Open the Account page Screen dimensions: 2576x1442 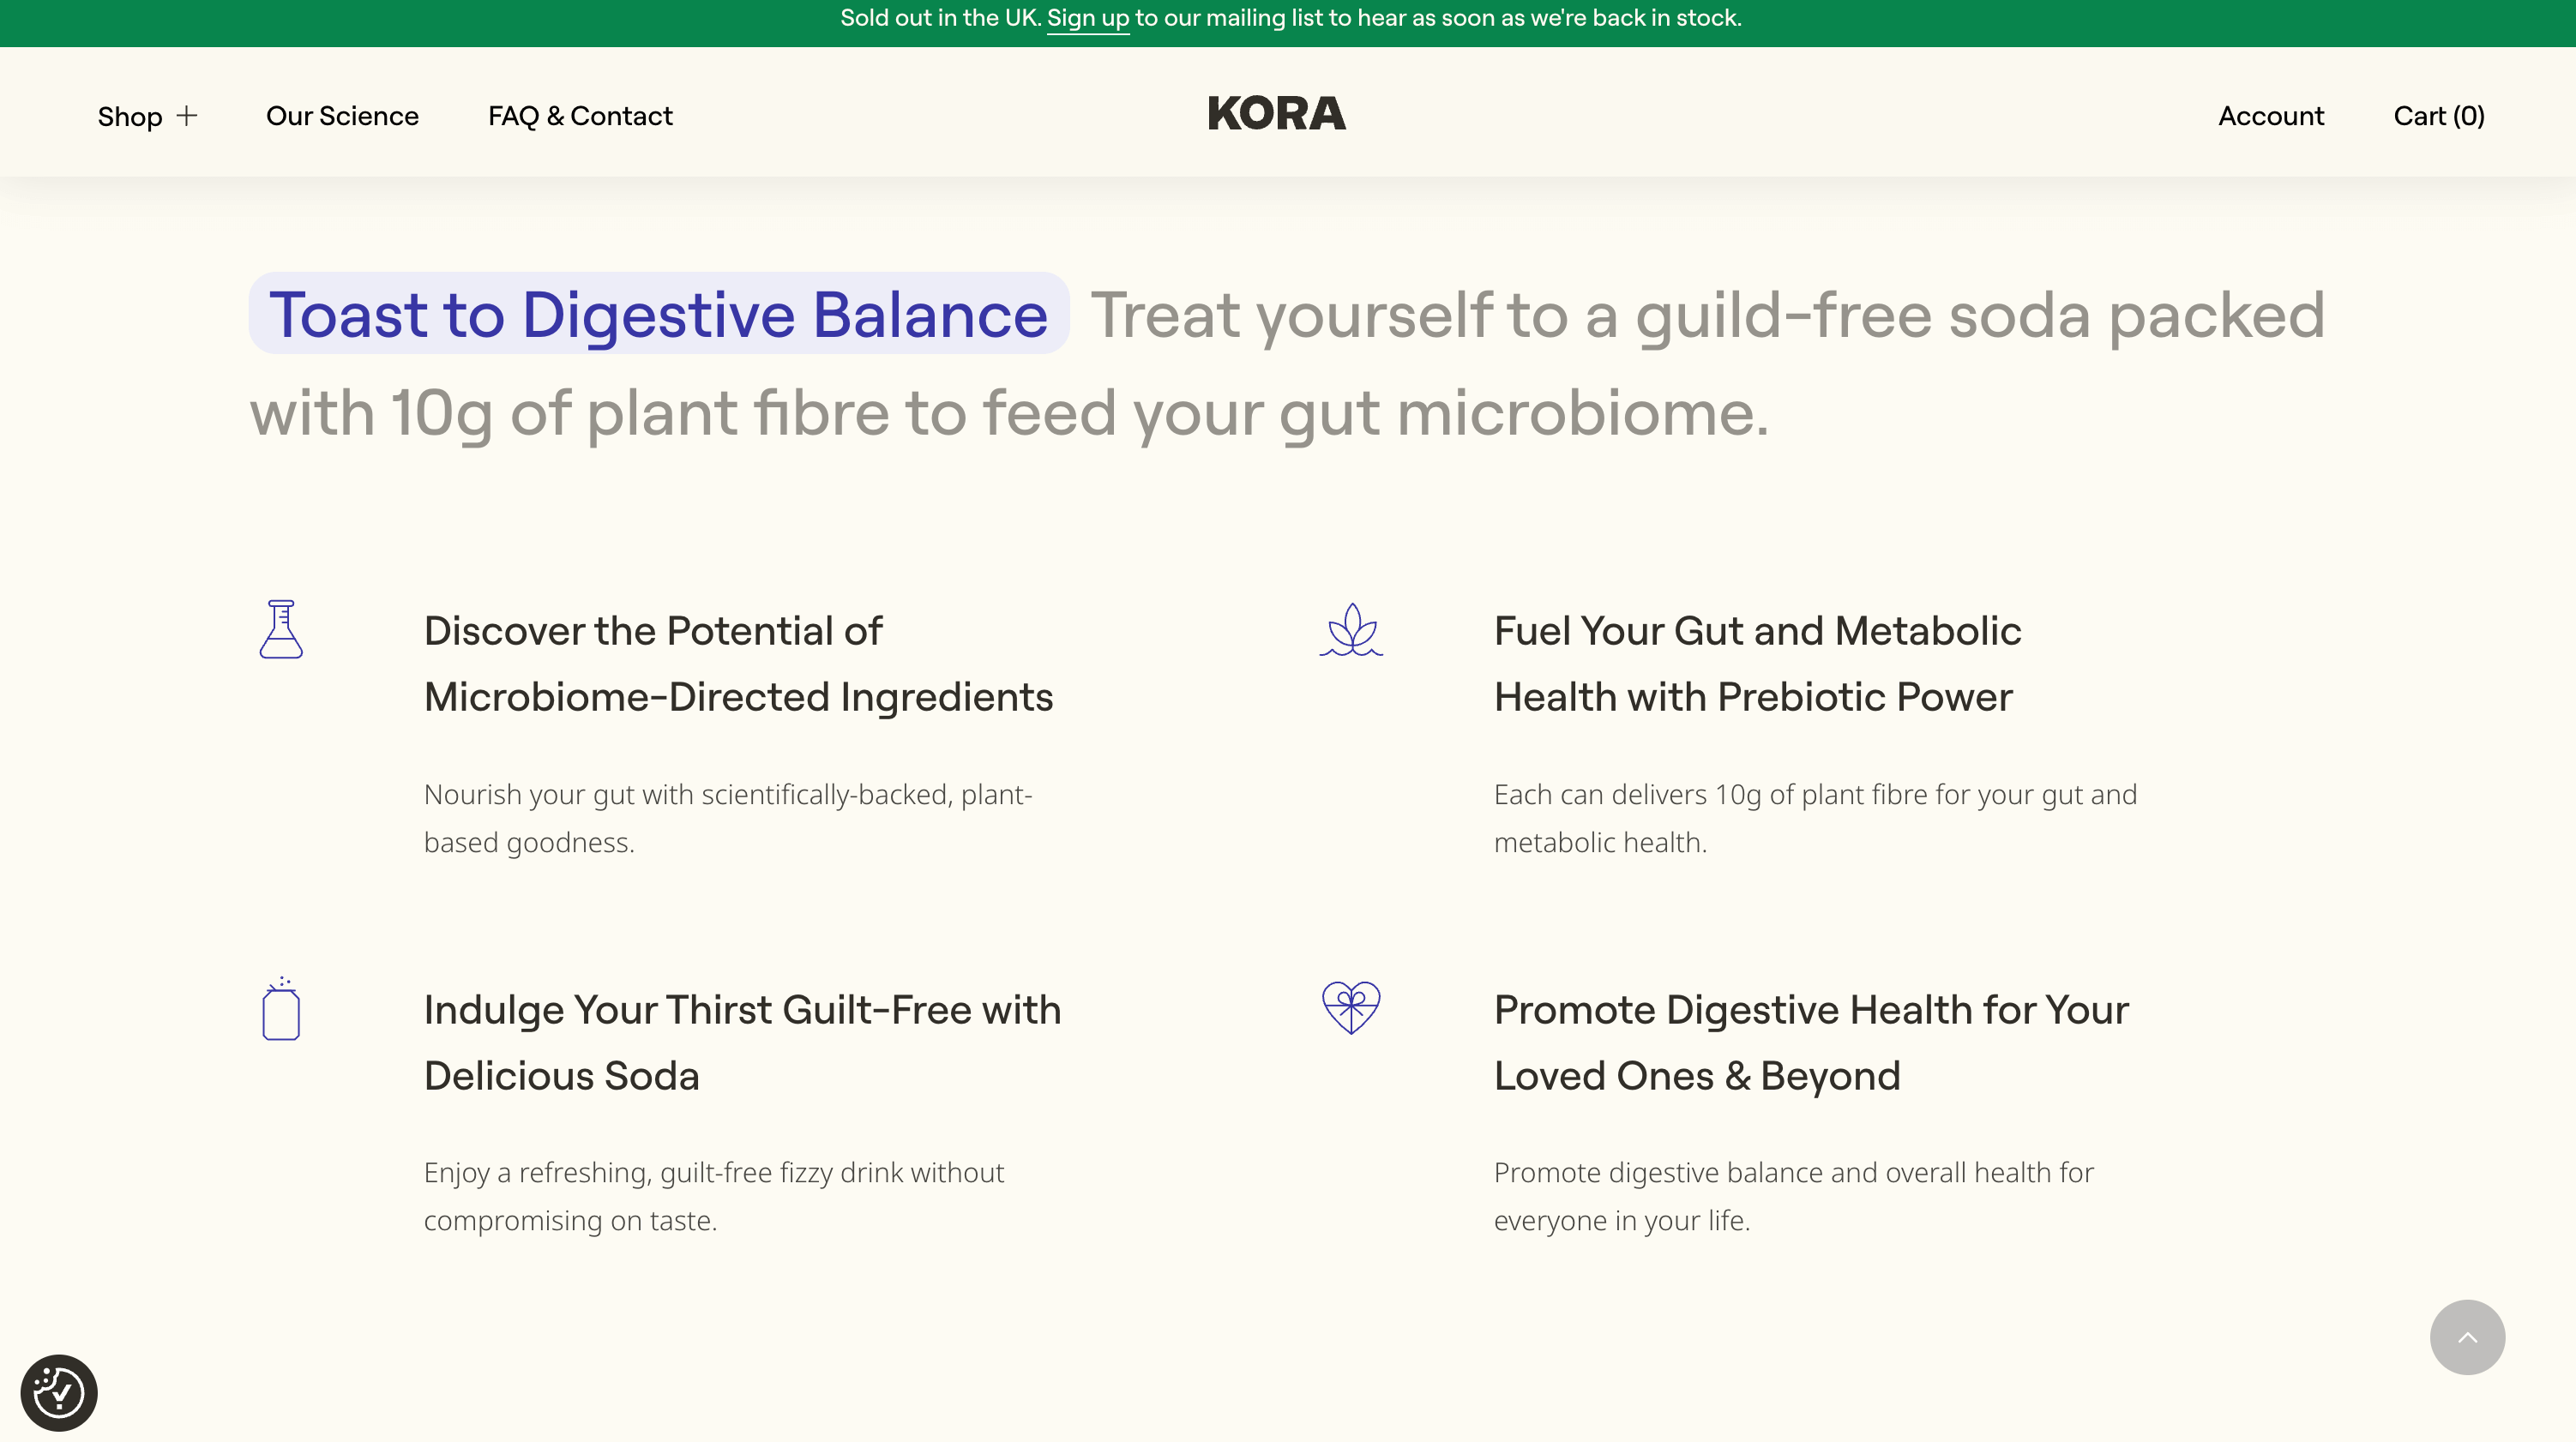[2271, 116]
